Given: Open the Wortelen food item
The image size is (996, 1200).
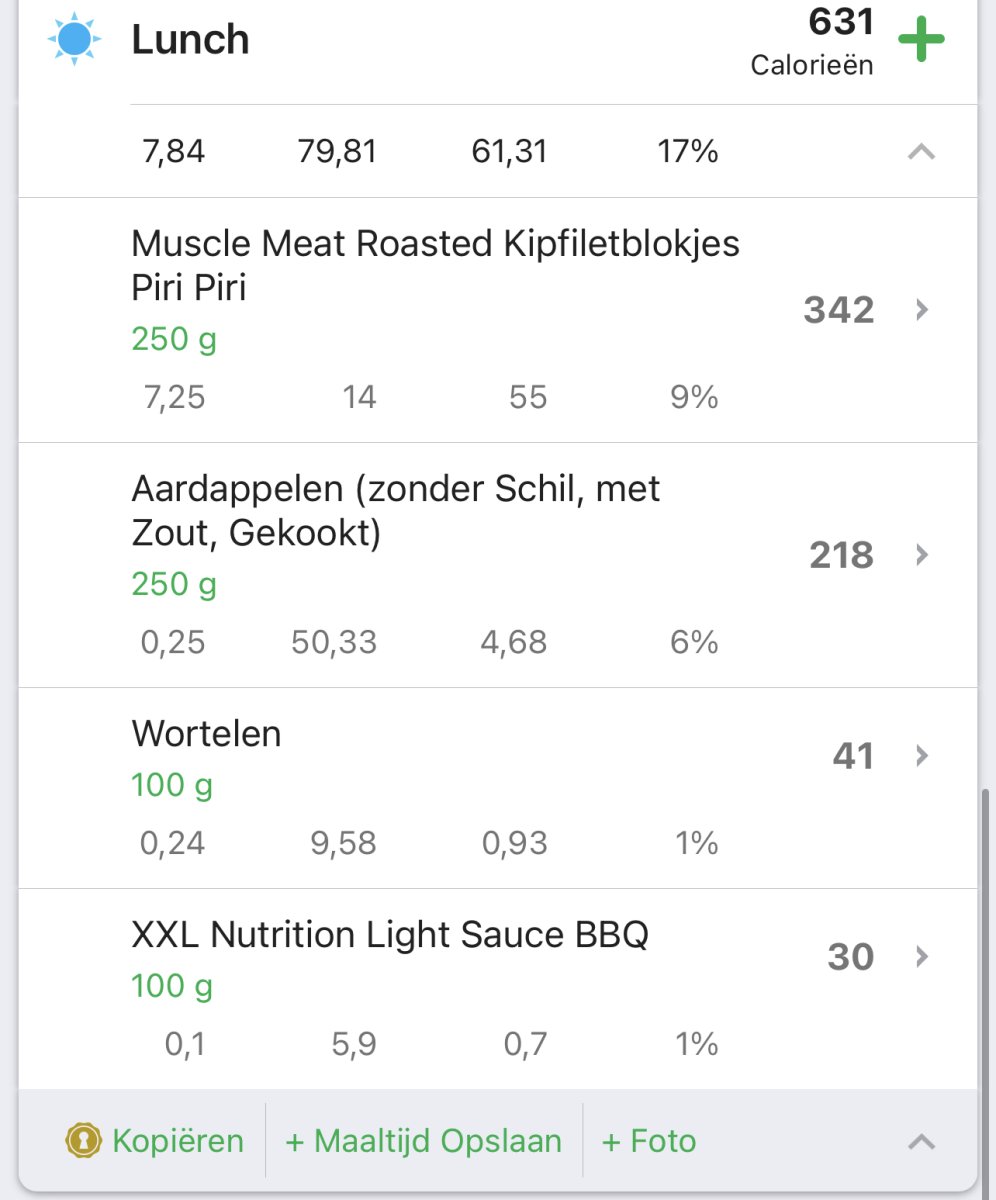Looking at the screenshot, I should tap(206, 734).
